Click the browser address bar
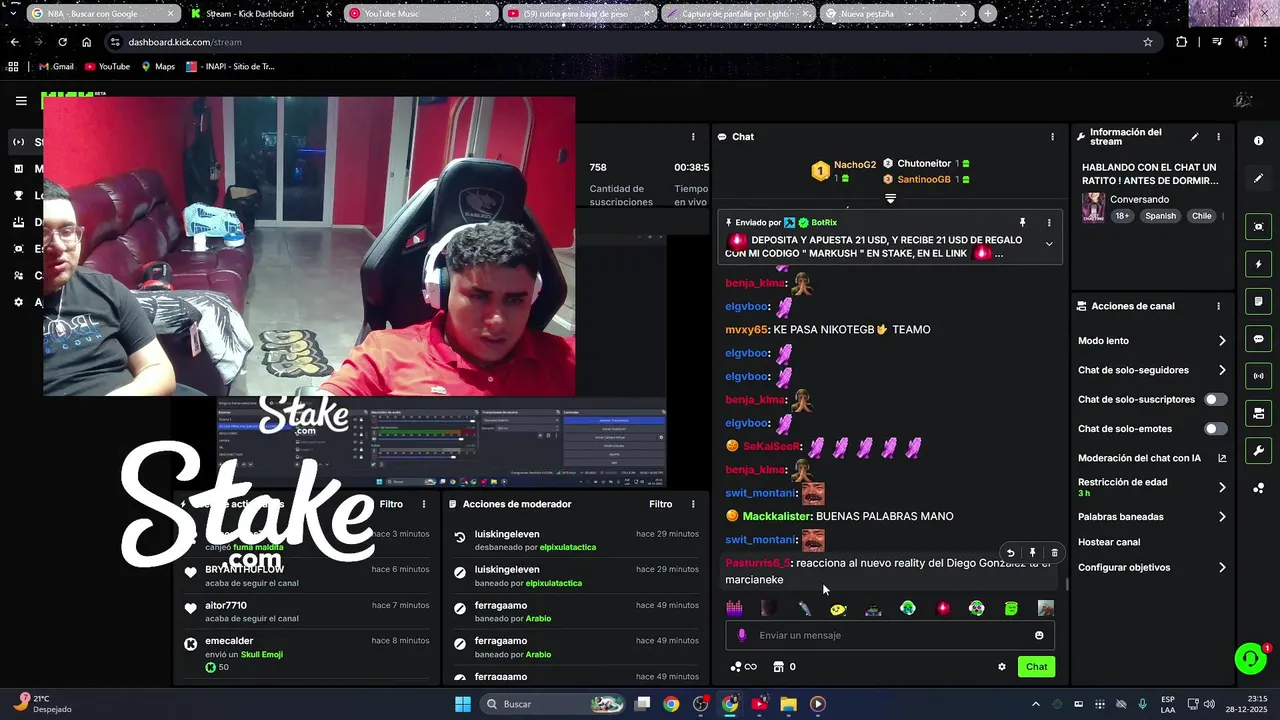 (630, 42)
